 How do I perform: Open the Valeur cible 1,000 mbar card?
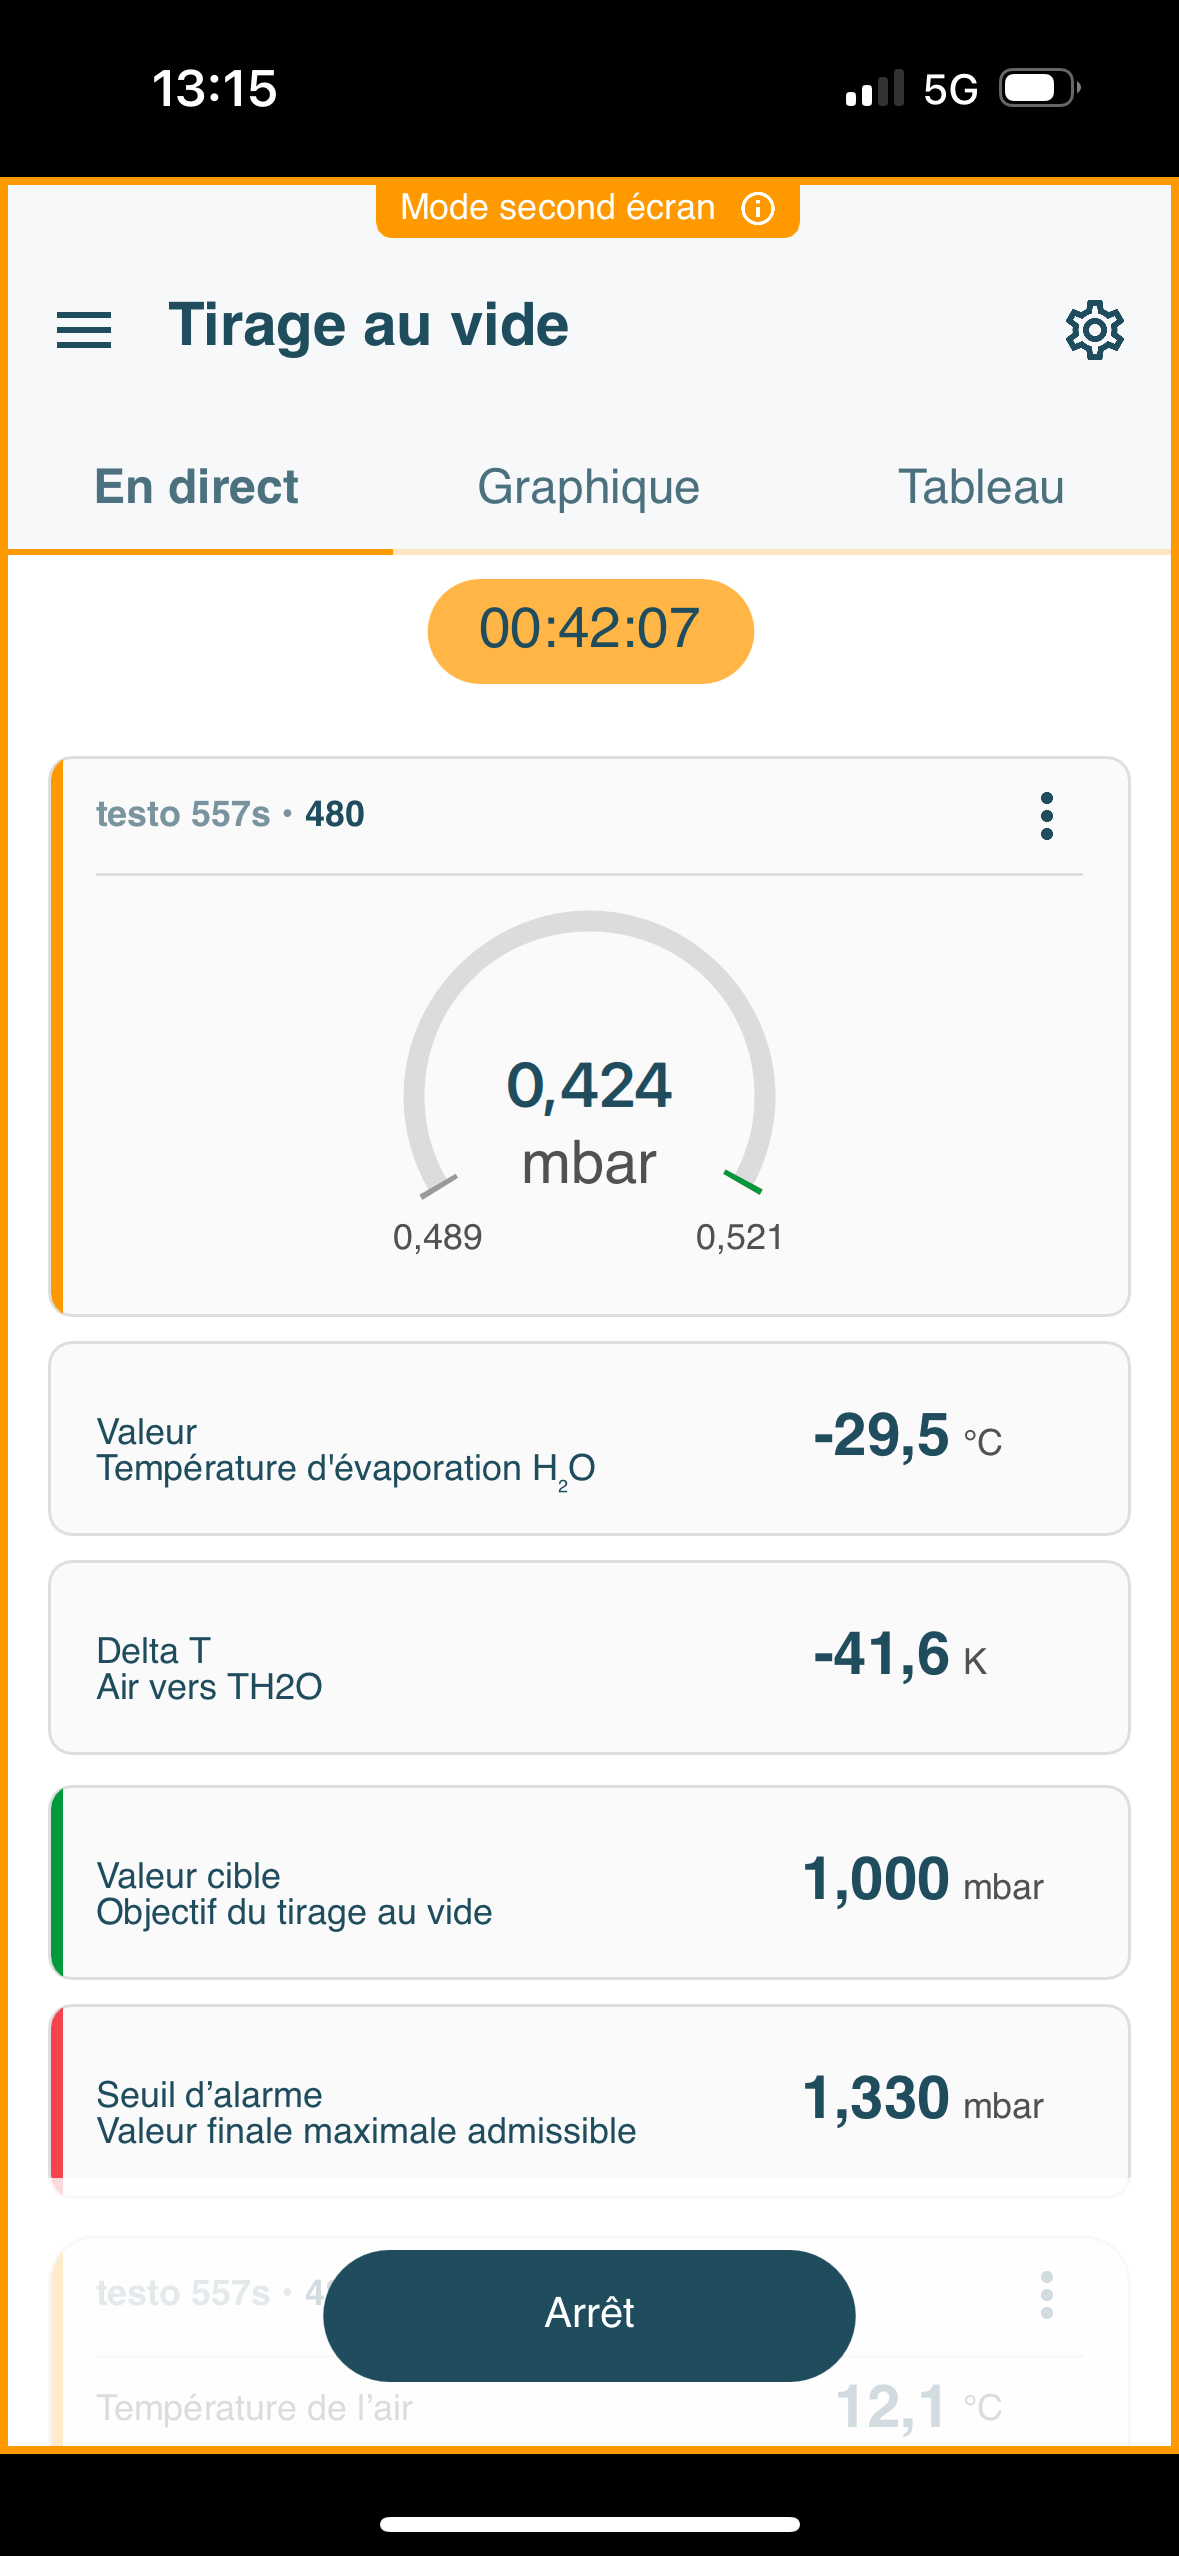[589, 1882]
